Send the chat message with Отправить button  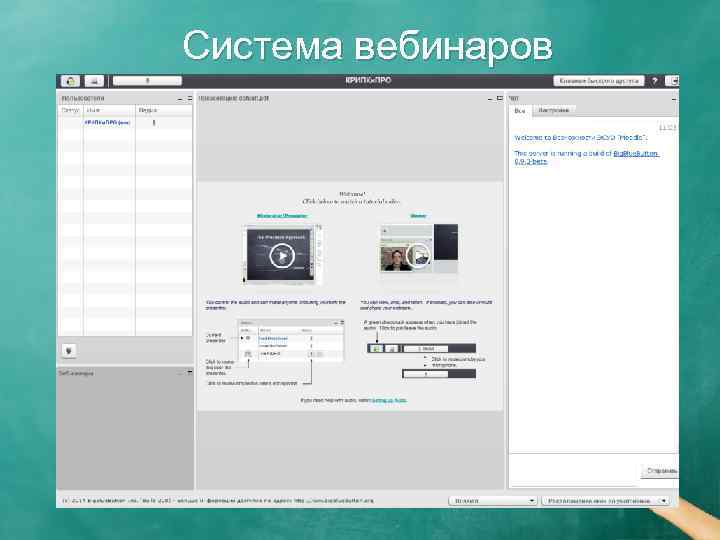(x=660, y=471)
